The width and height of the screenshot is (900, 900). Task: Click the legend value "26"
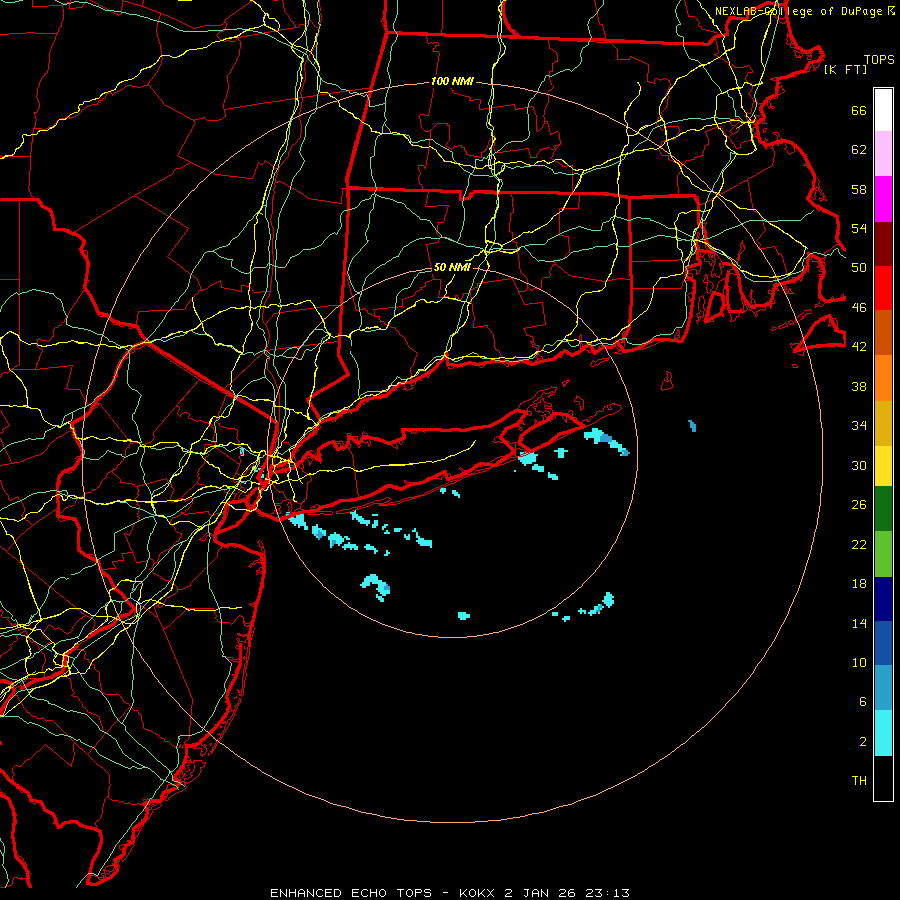pyautogui.click(x=859, y=505)
